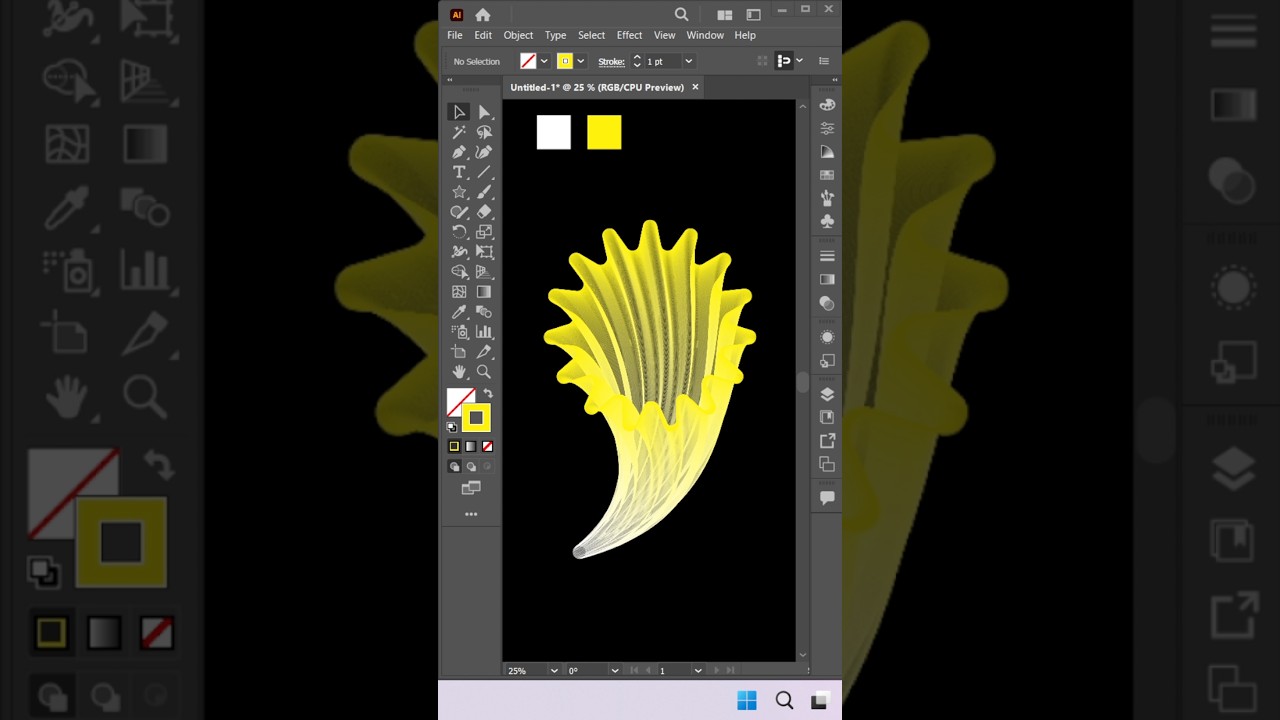
Task: Select the Hand tool
Action: tap(459, 372)
